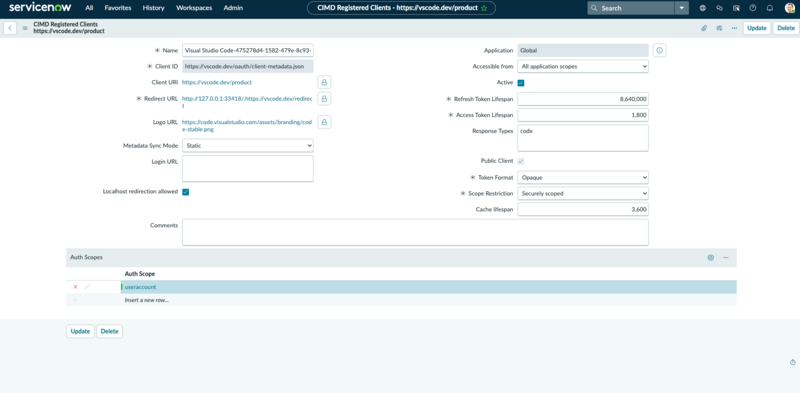
Task: Favorite the page with the star icon
Action: (484, 8)
